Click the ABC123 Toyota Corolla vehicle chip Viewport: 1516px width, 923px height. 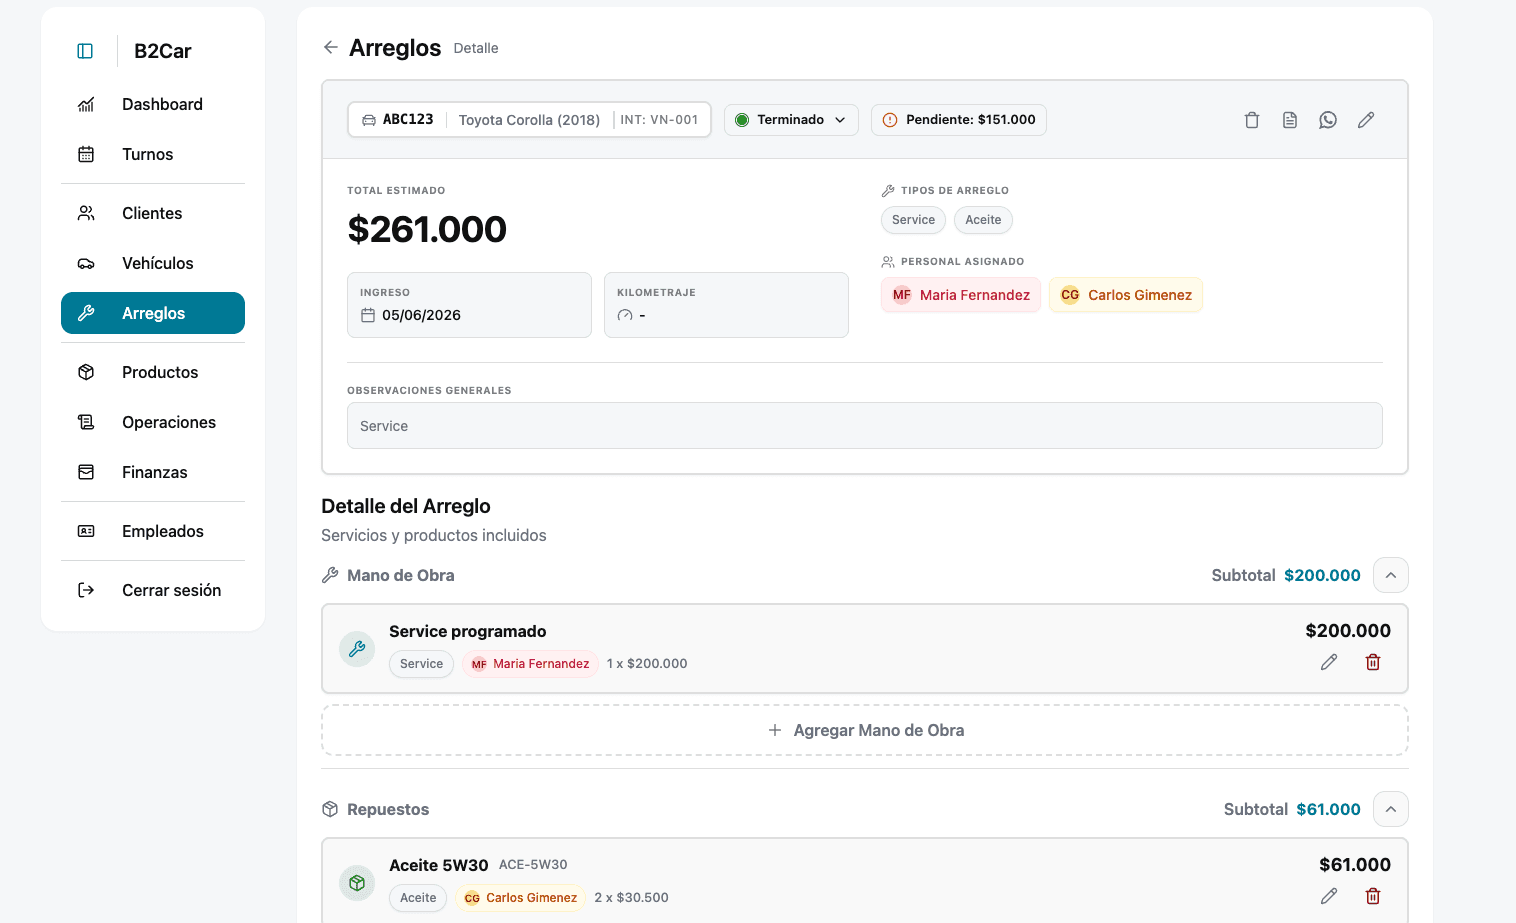pos(529,120)
